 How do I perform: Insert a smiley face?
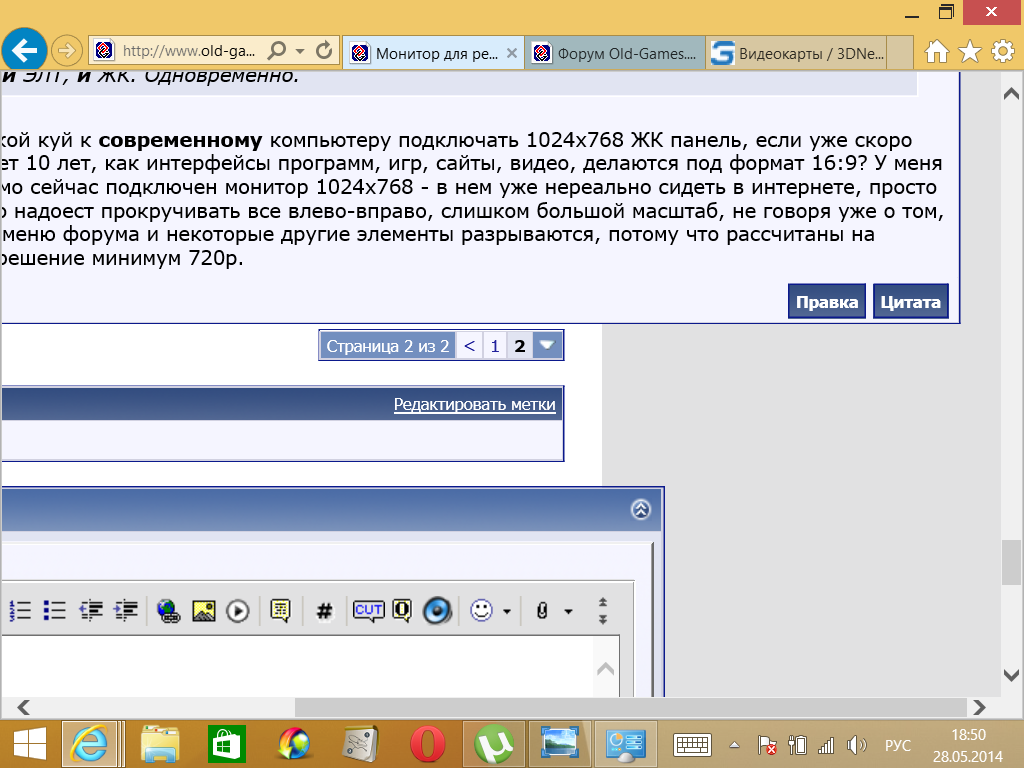click(481, 611)
